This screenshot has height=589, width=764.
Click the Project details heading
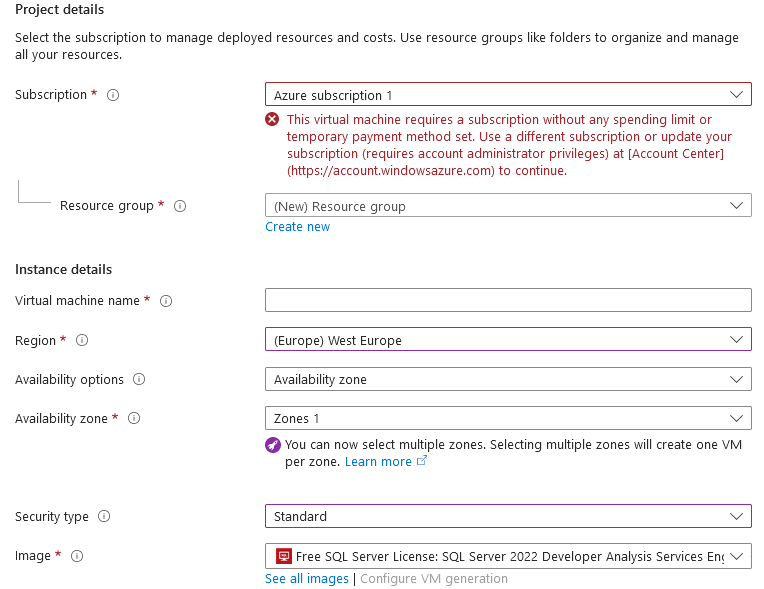[x=59, y=10]
